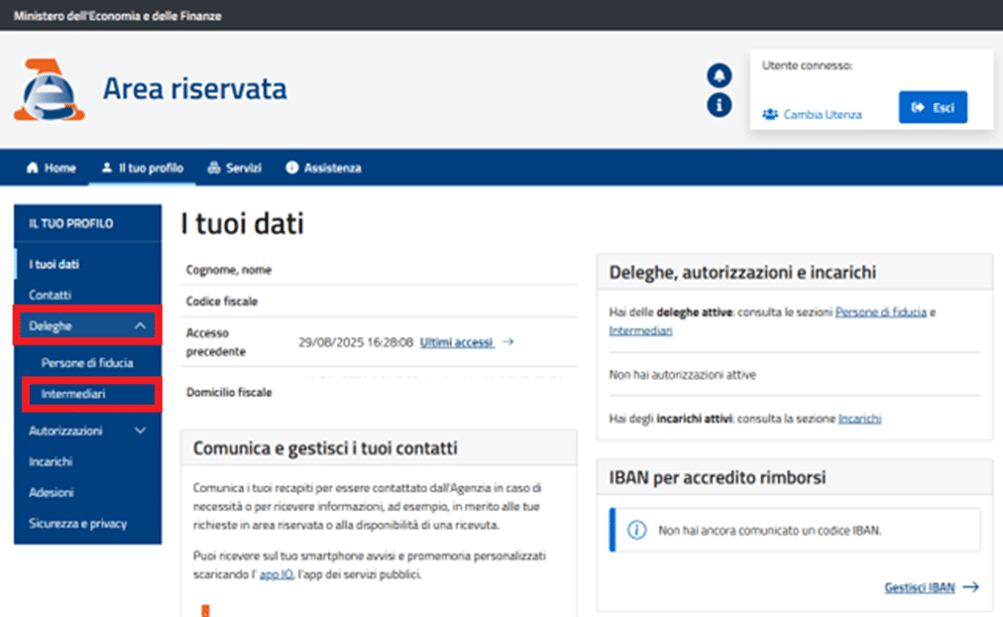Viewport: 1003px width, 617px height.
Task: Open the notifications bell icon
Action: pyautogui.click(x=718, y=75)
